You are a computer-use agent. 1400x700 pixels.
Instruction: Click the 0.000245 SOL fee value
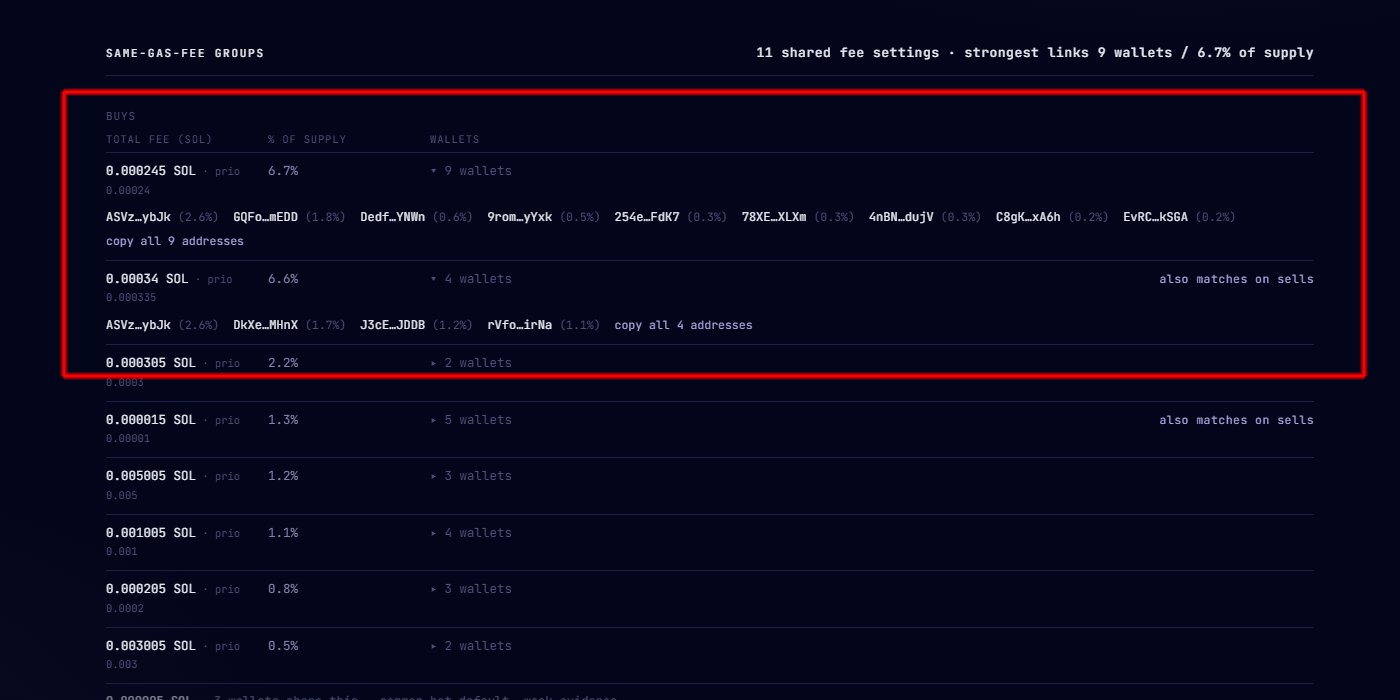click(x=151, y=171)
